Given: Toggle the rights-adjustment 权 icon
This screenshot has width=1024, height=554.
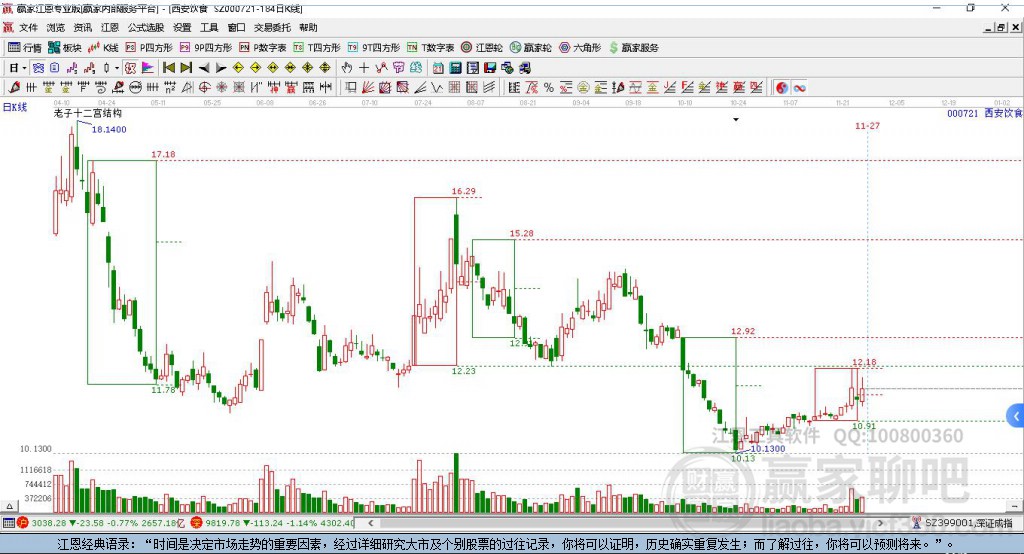Looking at the screenshot, I should pos(131,68).
